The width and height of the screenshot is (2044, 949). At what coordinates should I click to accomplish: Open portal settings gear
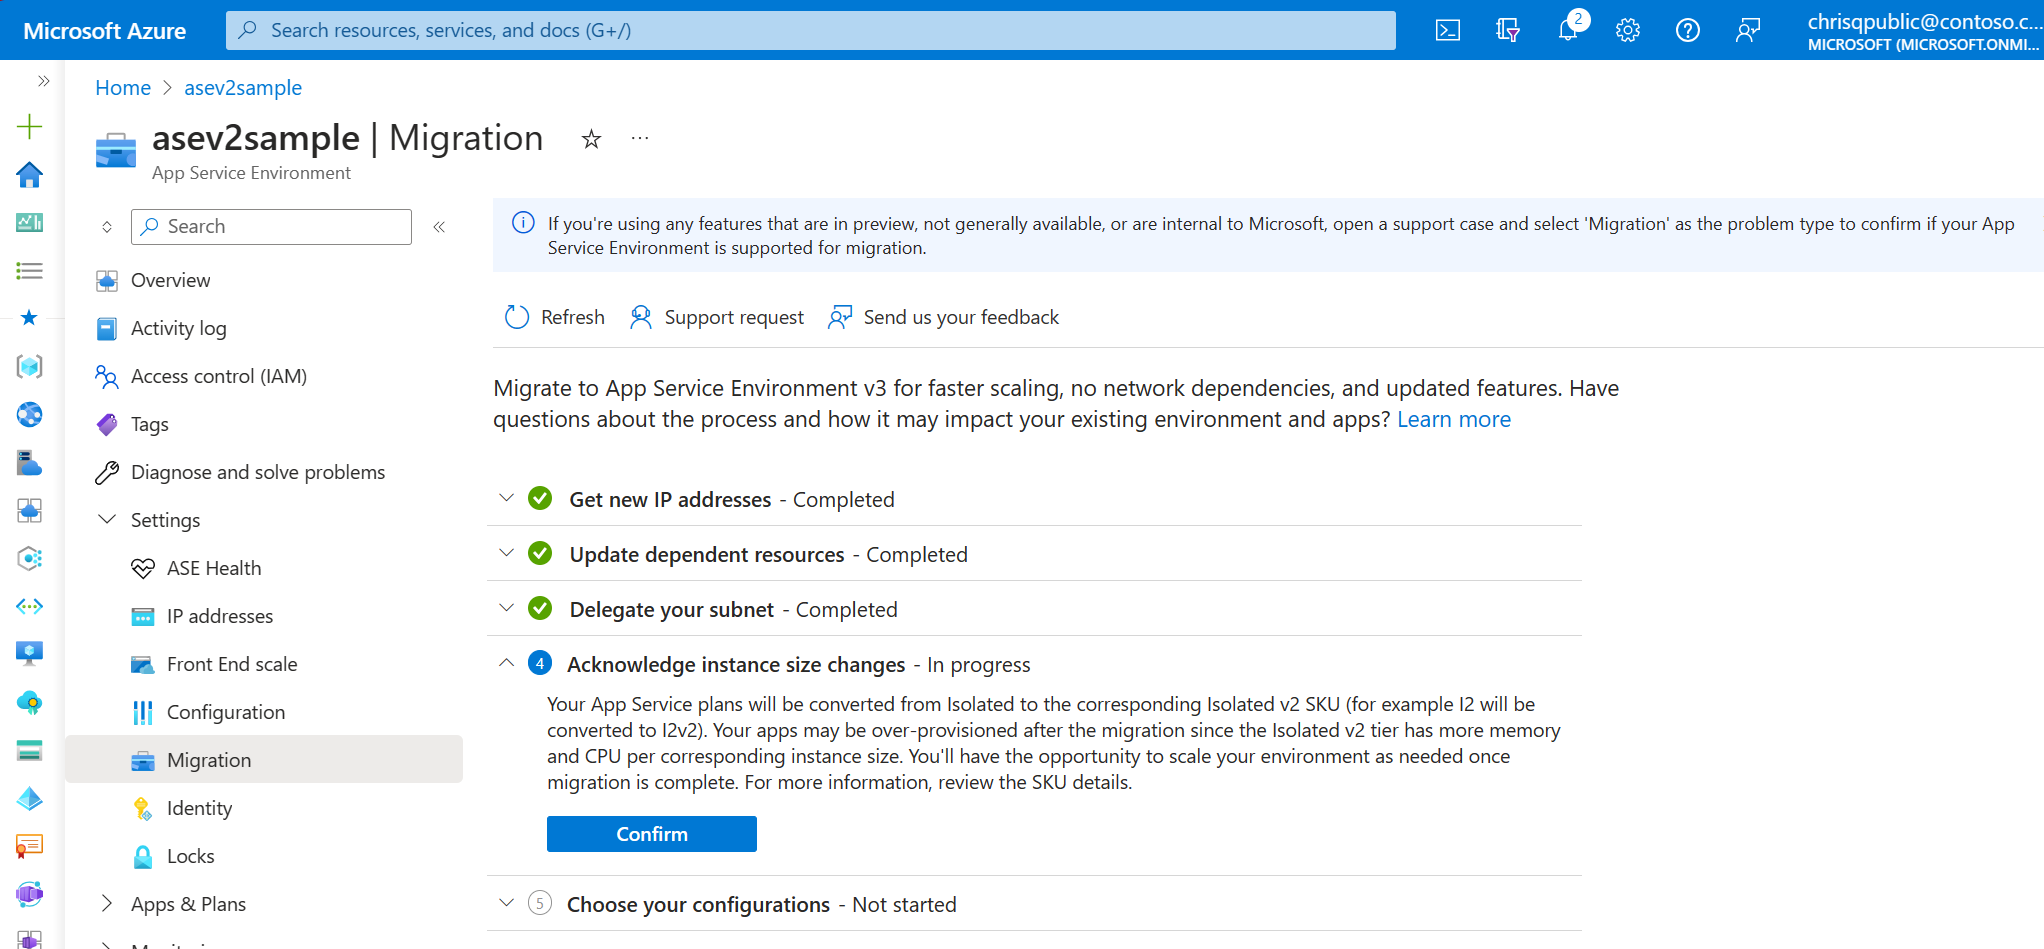pos(1628,30)
